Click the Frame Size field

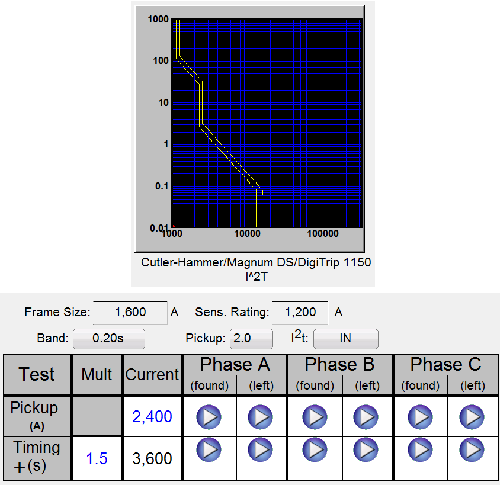(x=130, y=312)
